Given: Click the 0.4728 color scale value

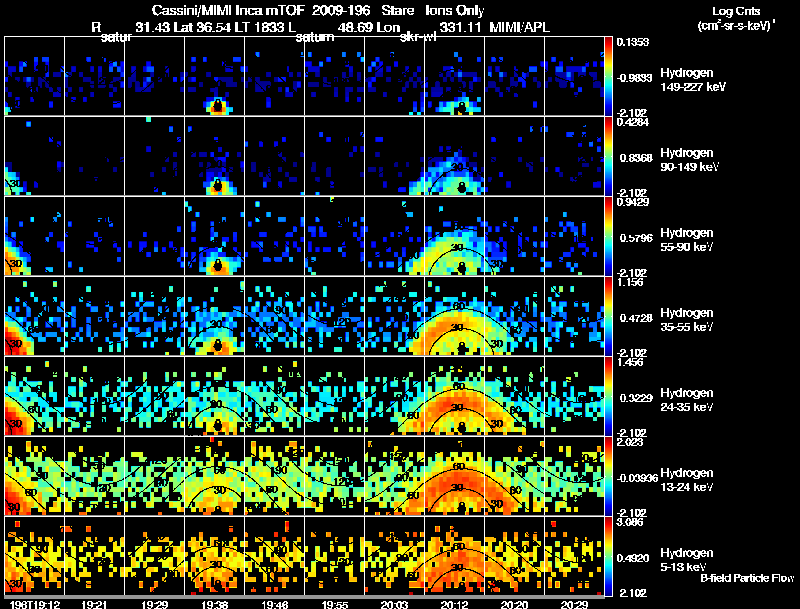Looking at the screenshot, I should tap(636, 318).
